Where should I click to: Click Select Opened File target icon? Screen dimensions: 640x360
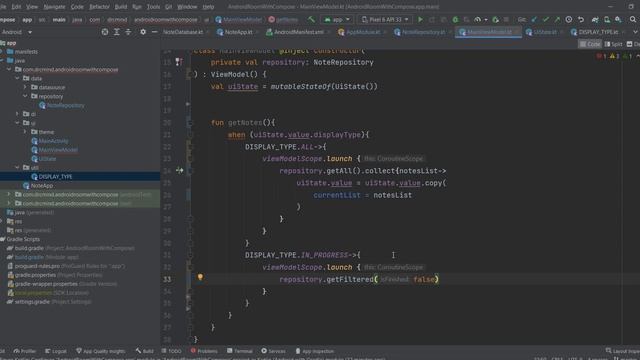coord(105,32)
